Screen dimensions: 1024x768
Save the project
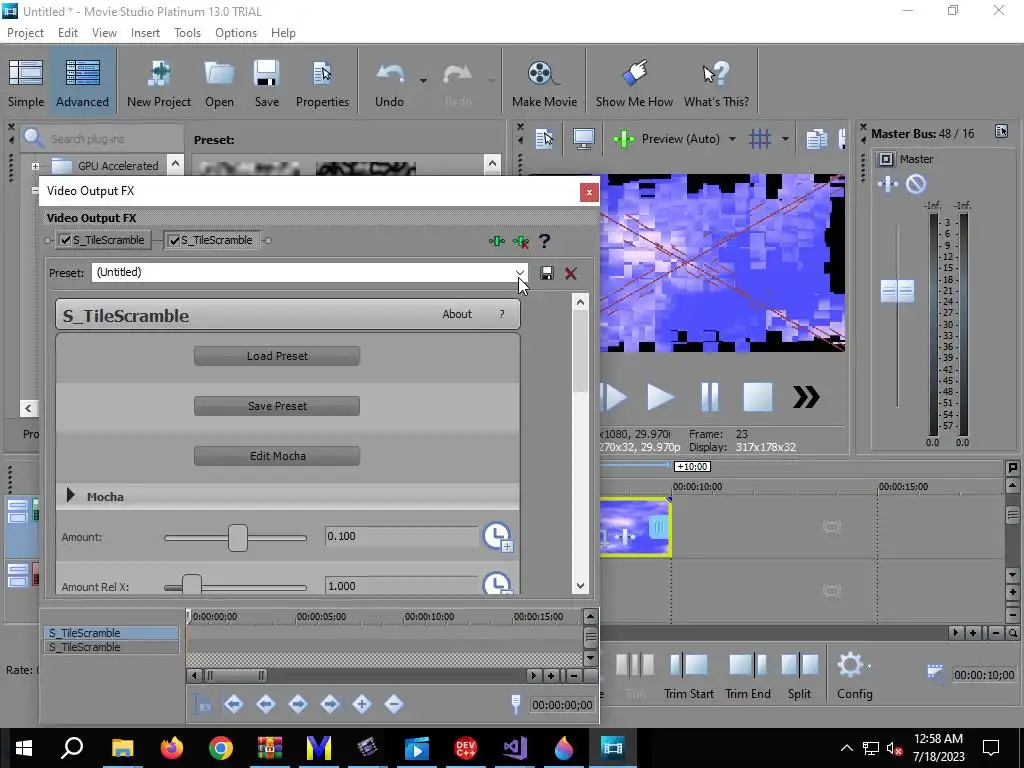tap(266, 84)
